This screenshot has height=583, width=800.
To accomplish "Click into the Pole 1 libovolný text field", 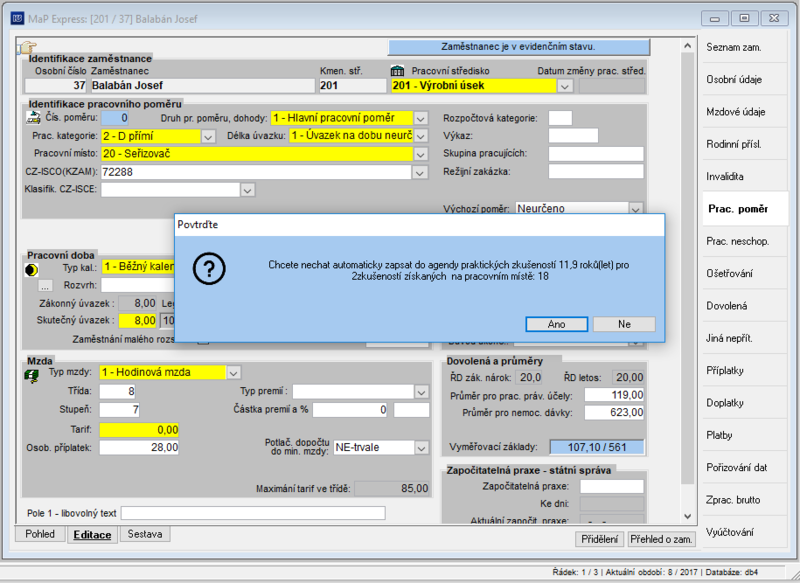I will coord(253,513).
